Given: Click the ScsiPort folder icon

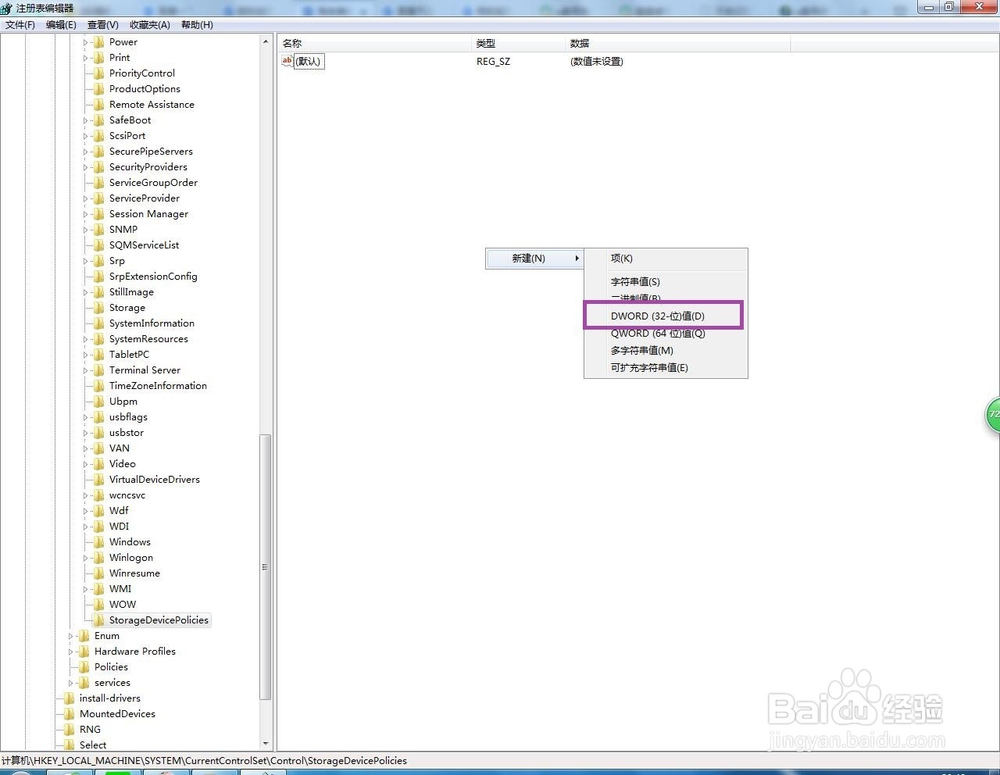Looking at the screenshot, I should click(98, 136).
